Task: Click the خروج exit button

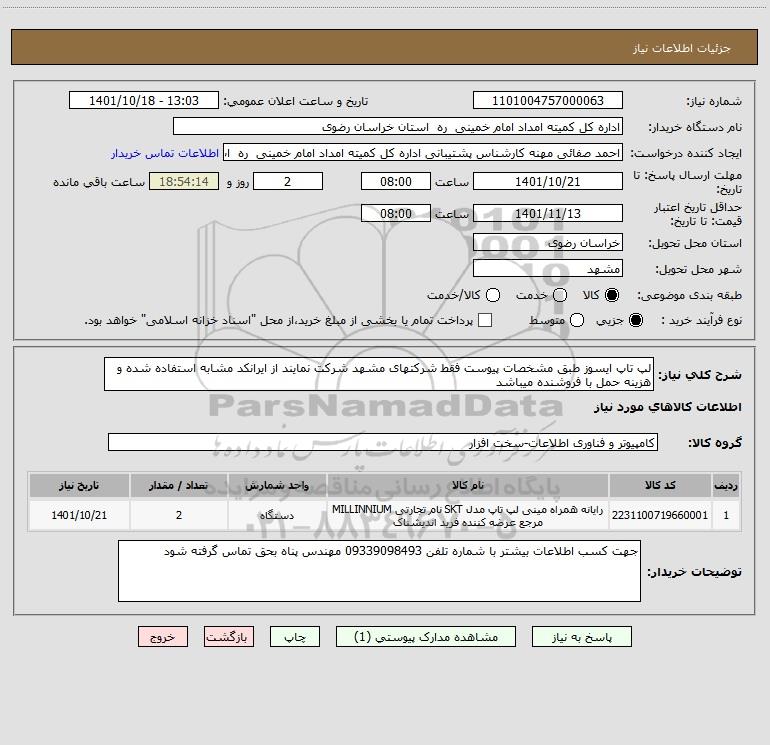Action: point(163,636)
